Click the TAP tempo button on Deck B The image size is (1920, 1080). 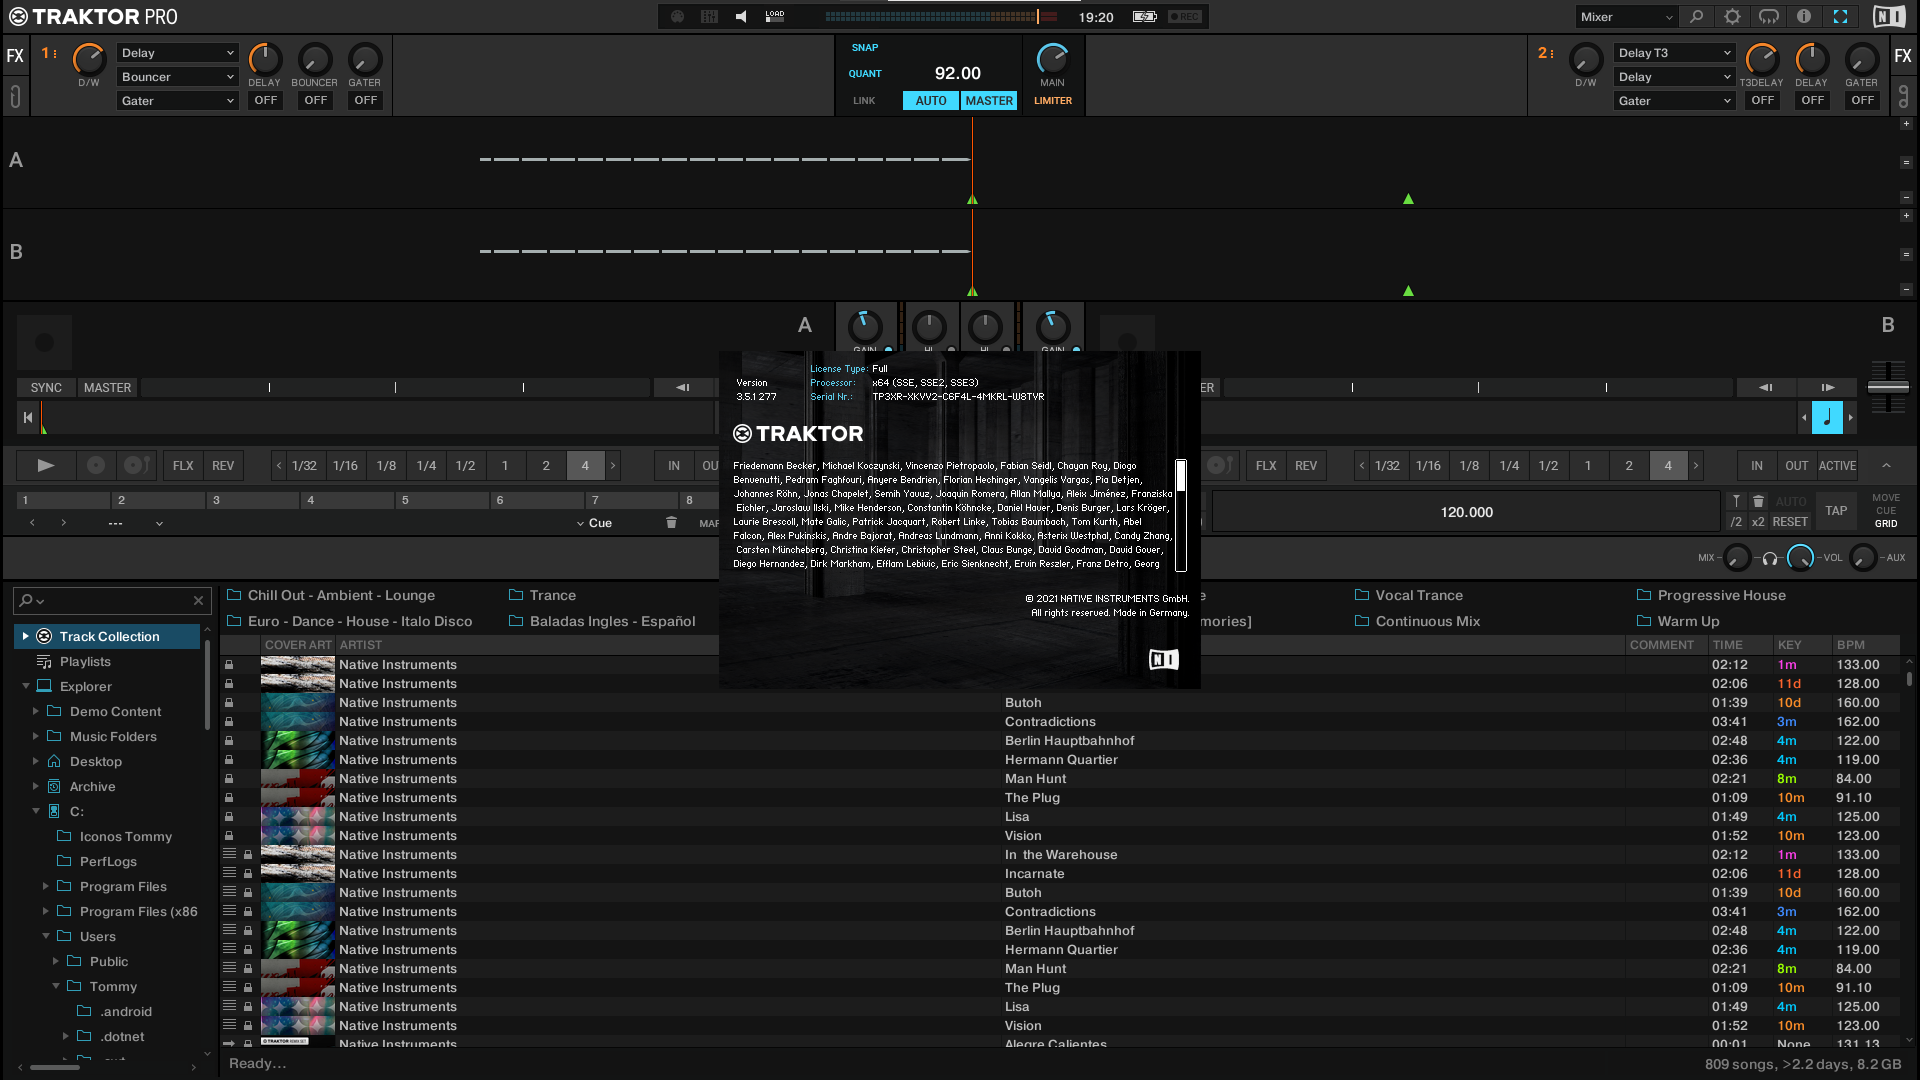click(1836, 511)
